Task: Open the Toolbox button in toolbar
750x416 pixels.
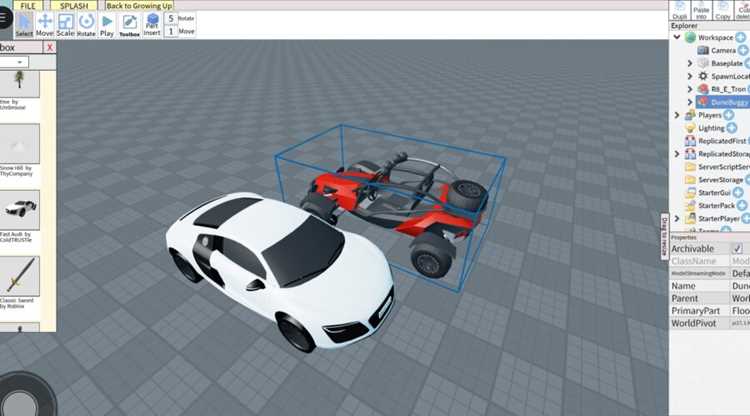Action: click(x=129, y=25)
